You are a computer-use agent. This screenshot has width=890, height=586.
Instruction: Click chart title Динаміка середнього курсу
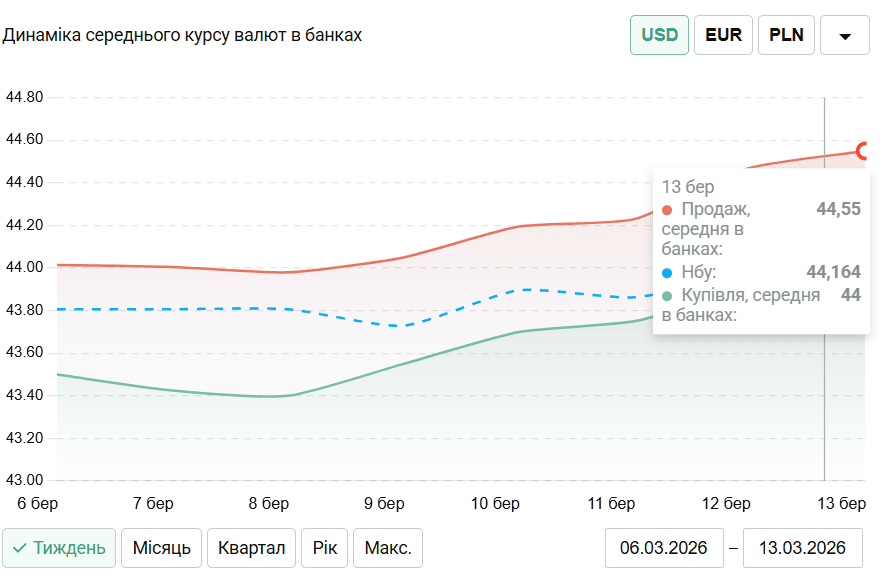click(x=182, y=35)
